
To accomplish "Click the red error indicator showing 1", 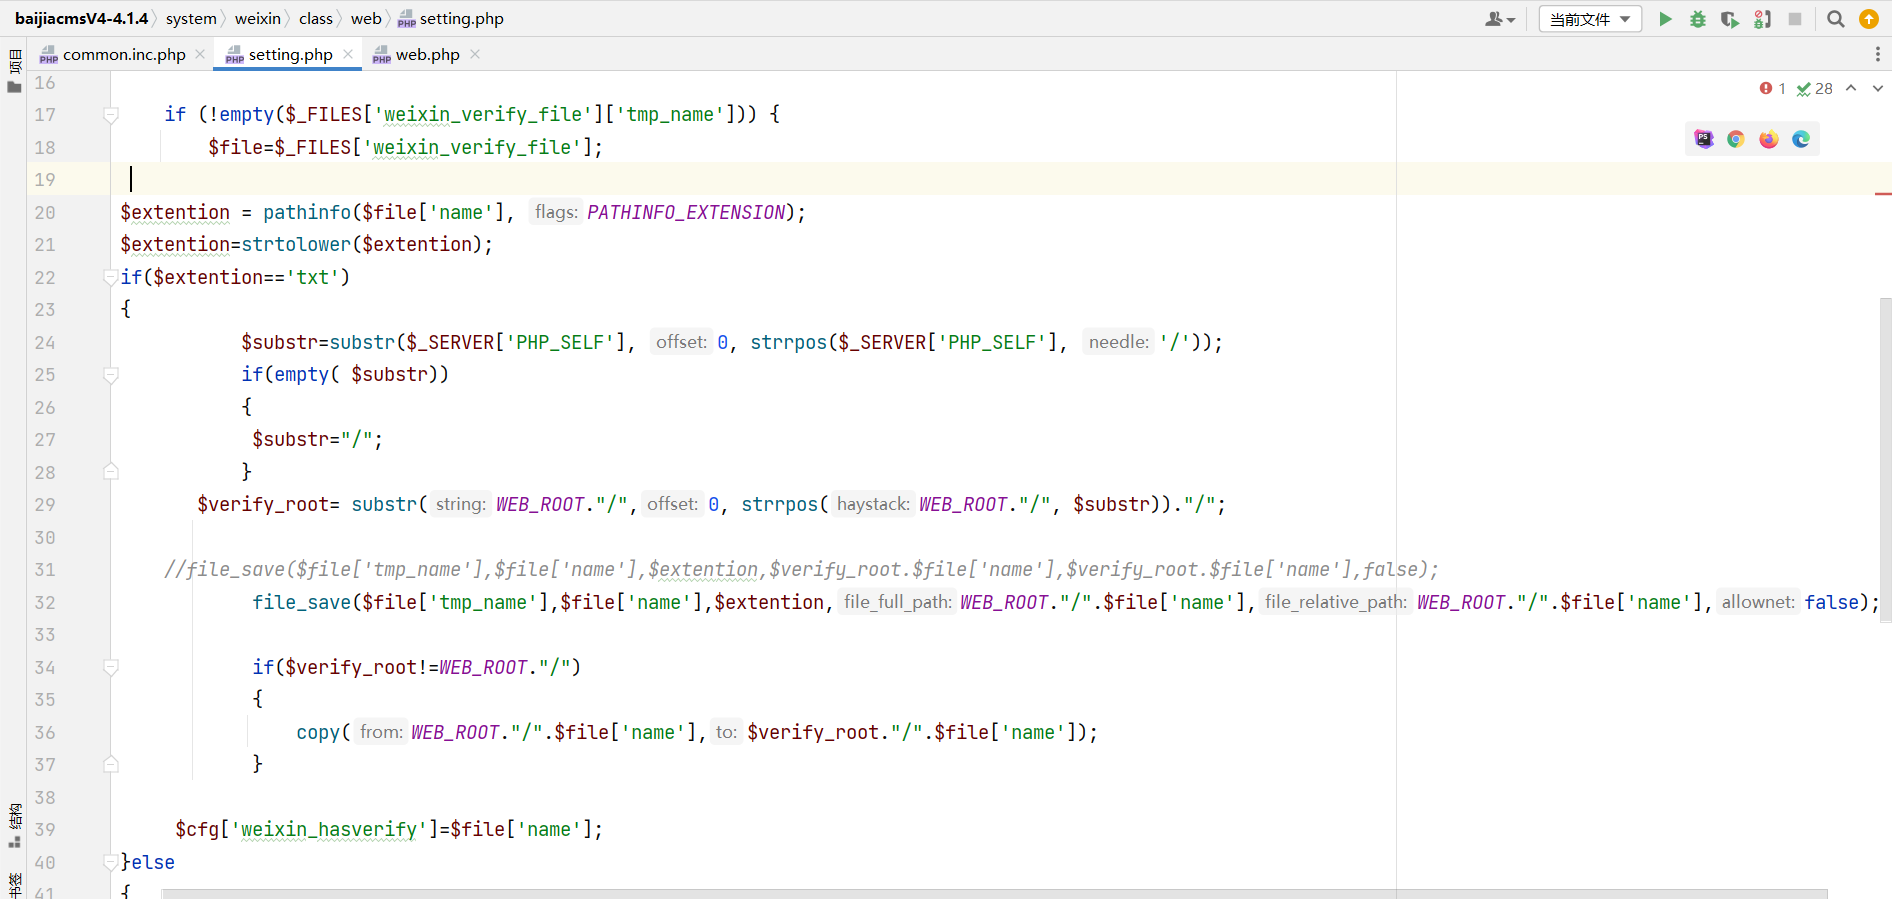I will tap(1773, 89).
